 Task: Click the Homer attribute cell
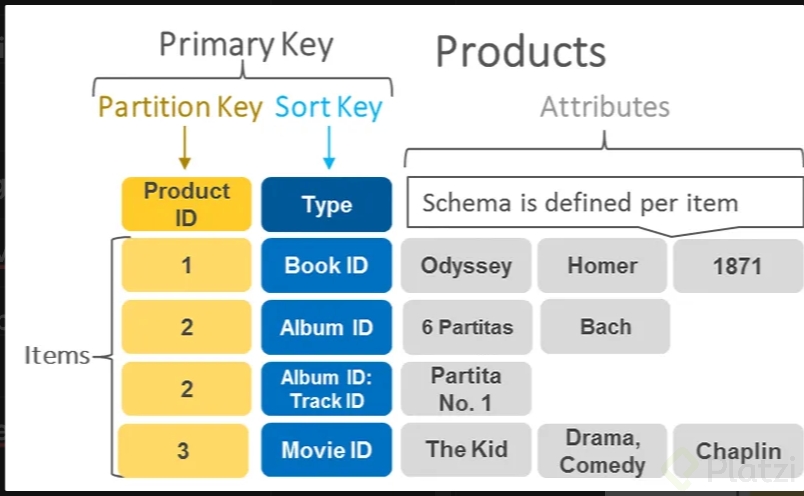[x=602, y=265]
